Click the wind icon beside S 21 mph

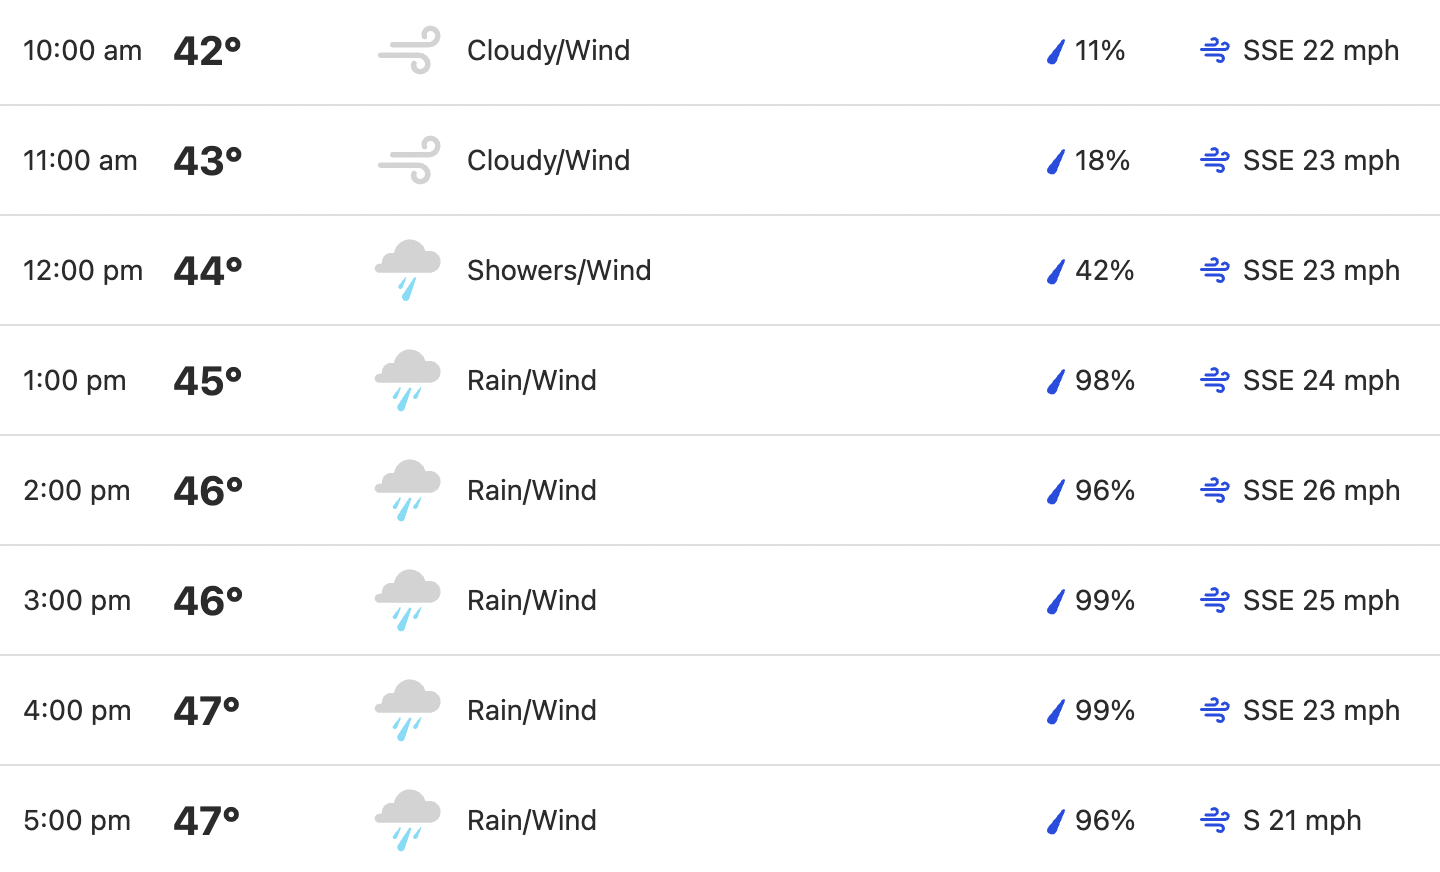[x=1215, y=820]
